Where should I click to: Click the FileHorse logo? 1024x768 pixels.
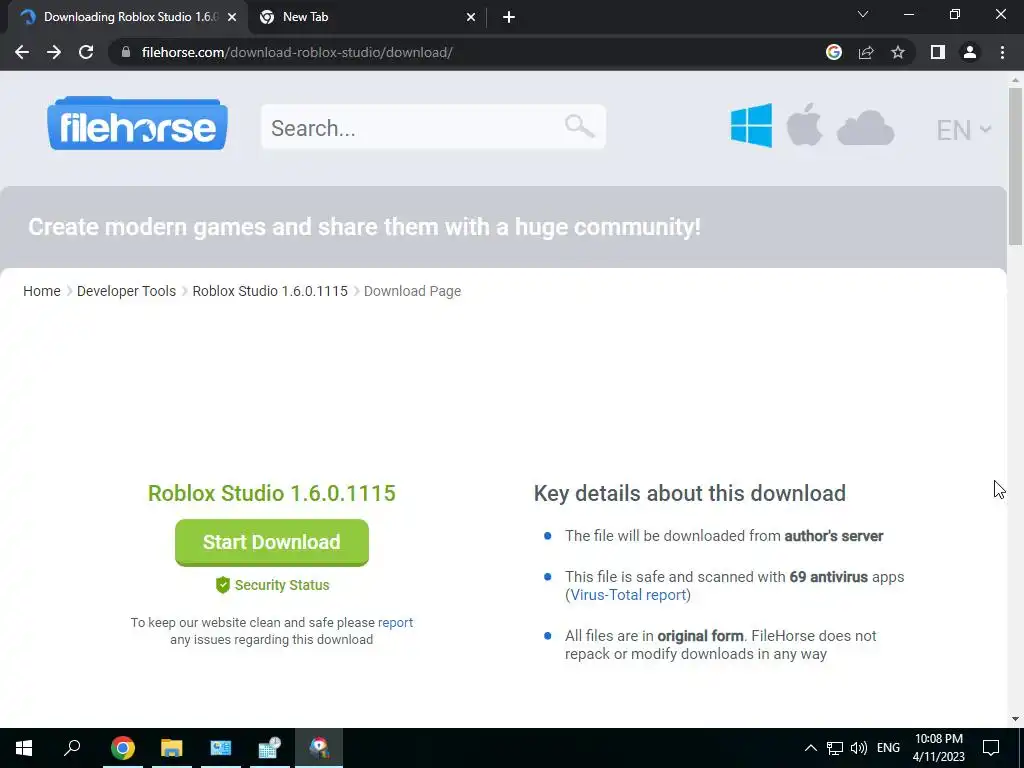(x=137, y=124)
